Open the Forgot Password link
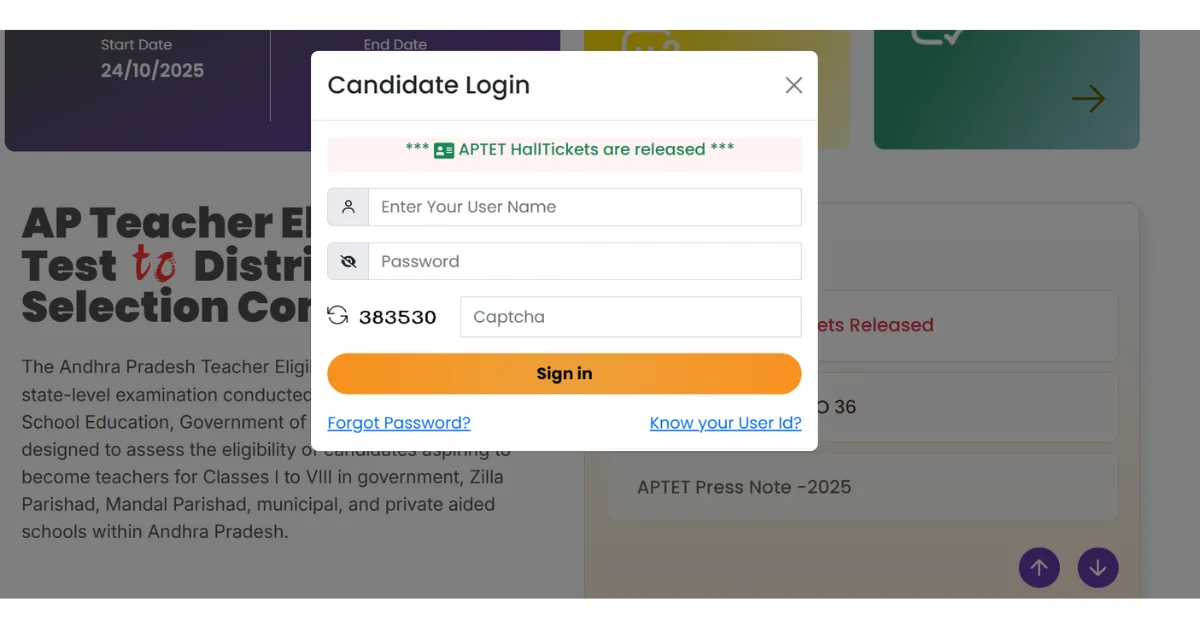The height and width of the screenshot is (628, 1200). 399,423
